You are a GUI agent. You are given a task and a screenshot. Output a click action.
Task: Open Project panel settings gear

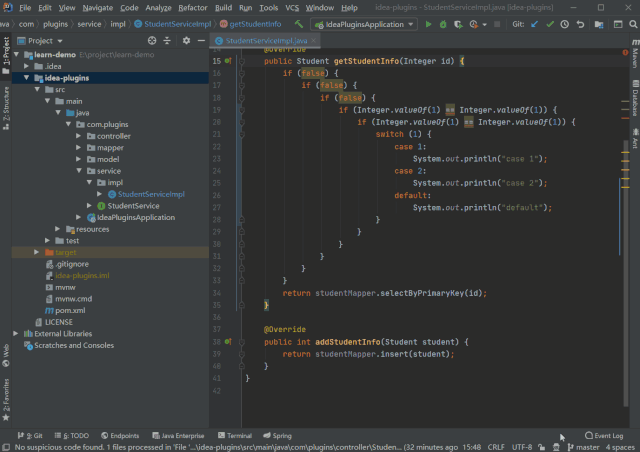(186, 41)
